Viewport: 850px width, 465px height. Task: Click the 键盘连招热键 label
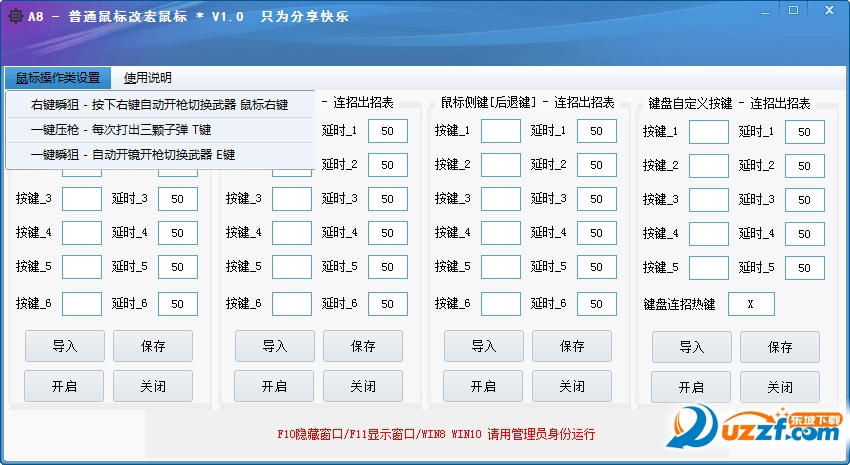click(679, 304)
